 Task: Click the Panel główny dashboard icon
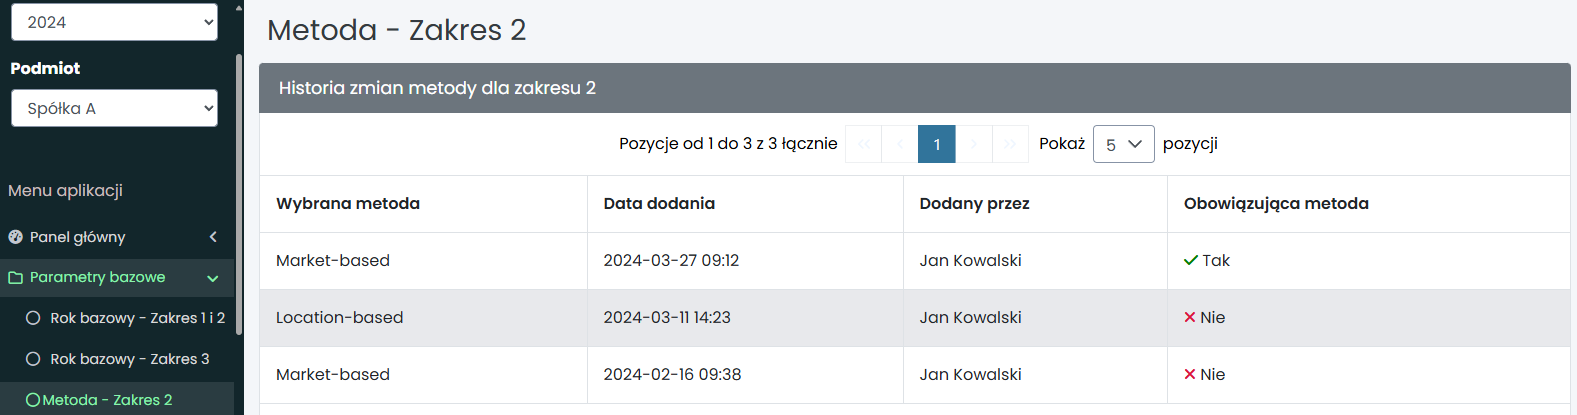(x=15, y=237)
